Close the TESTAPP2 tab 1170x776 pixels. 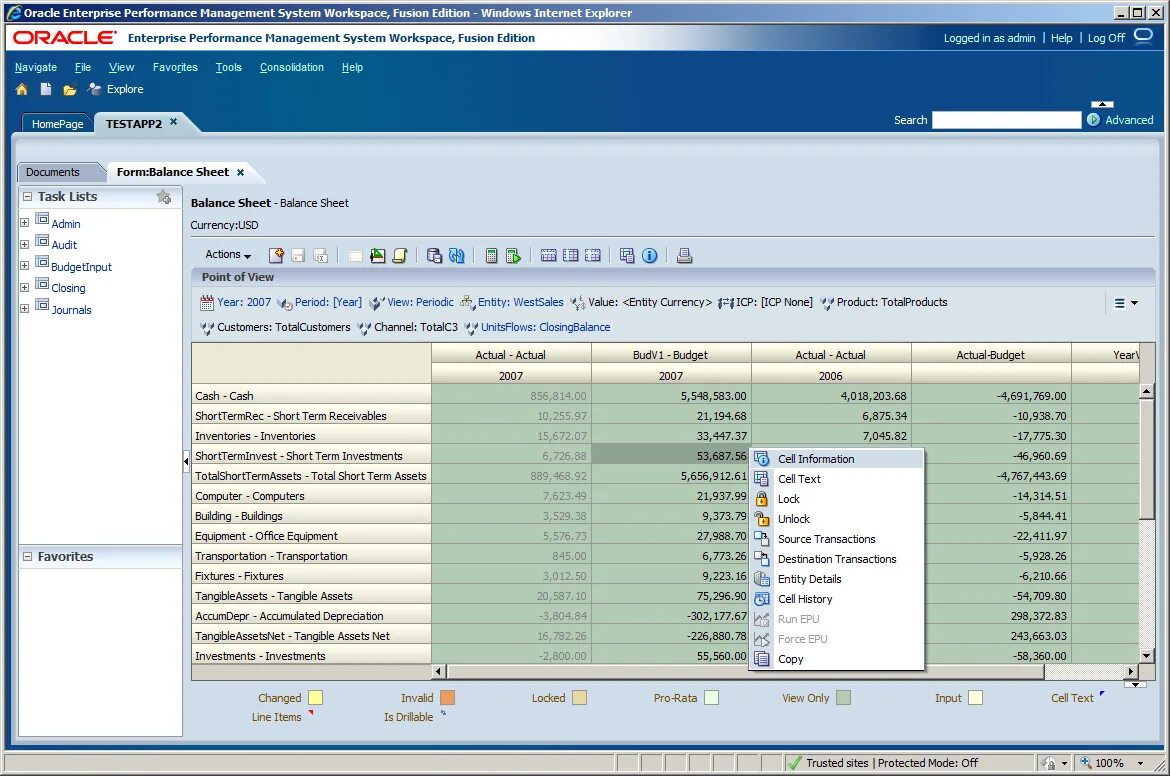[x=173, y=122]
